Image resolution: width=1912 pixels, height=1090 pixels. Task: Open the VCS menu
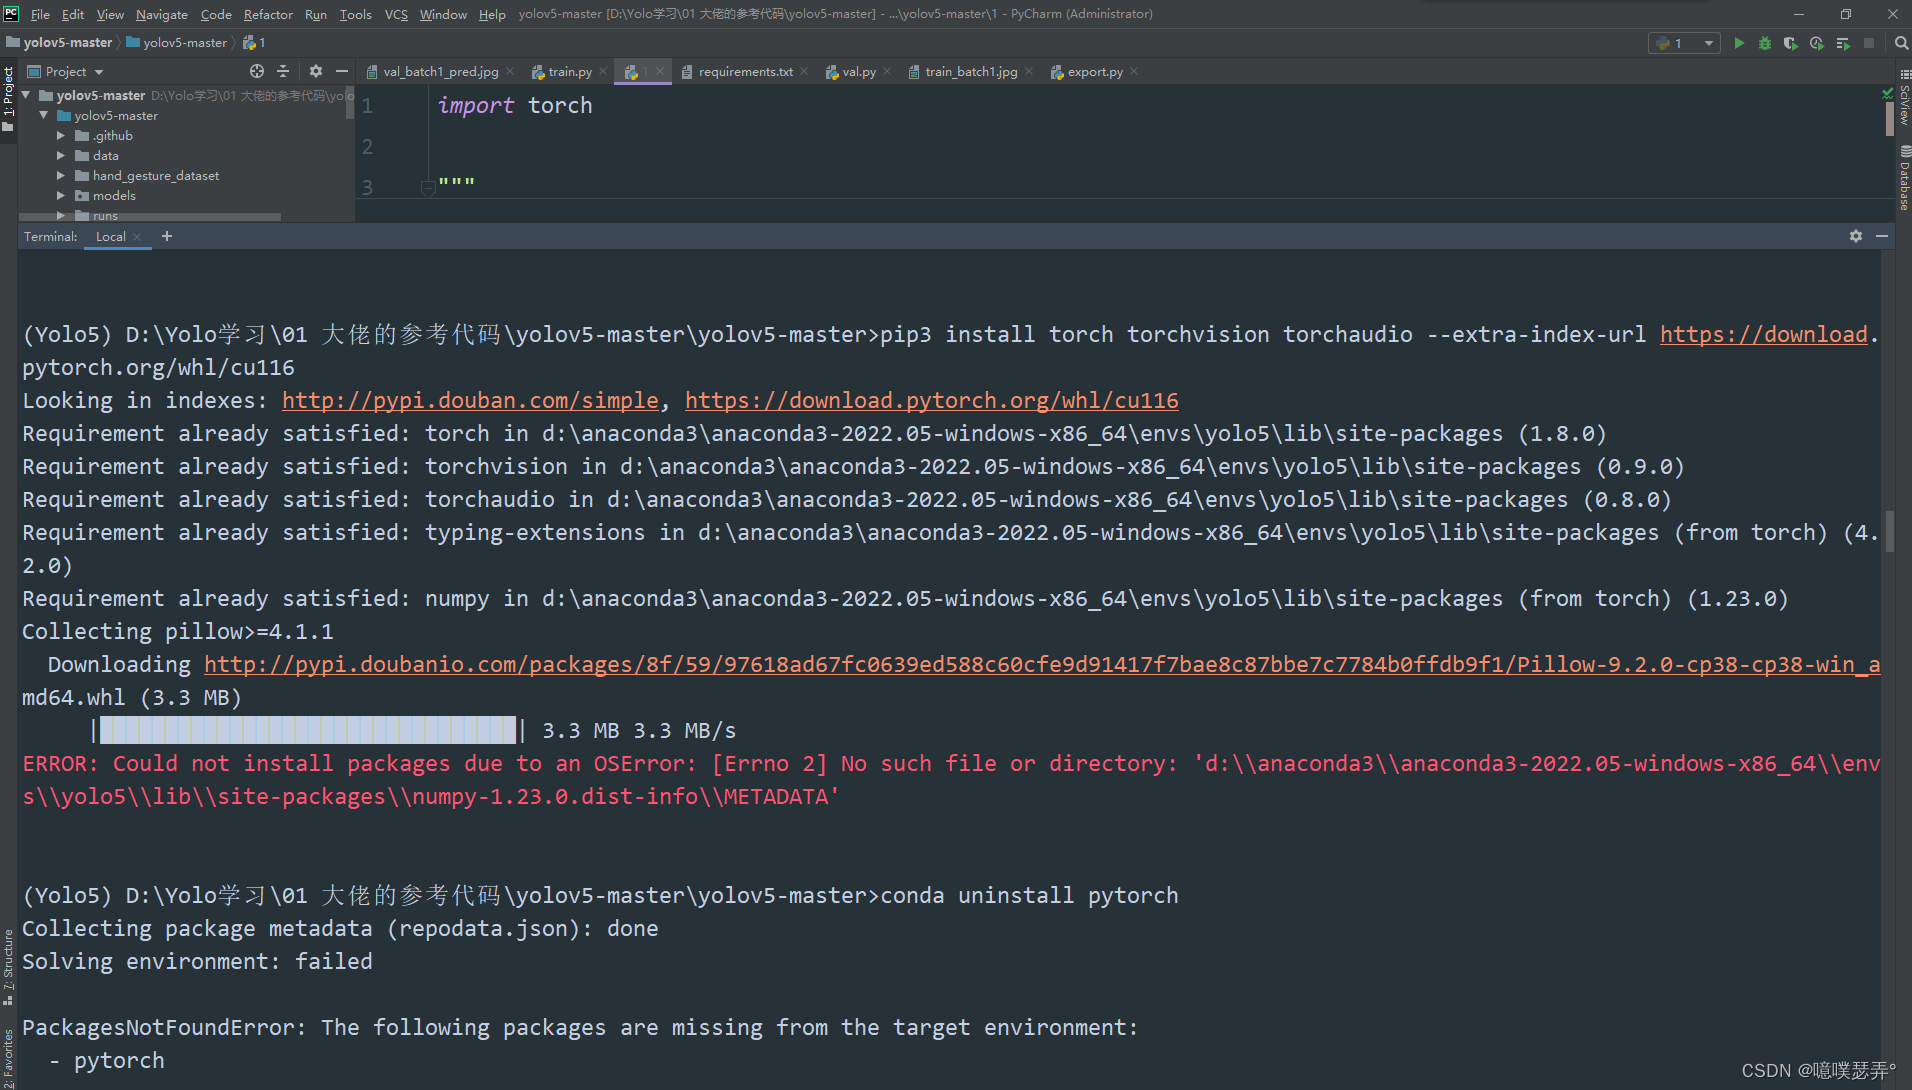pos(397,14)
